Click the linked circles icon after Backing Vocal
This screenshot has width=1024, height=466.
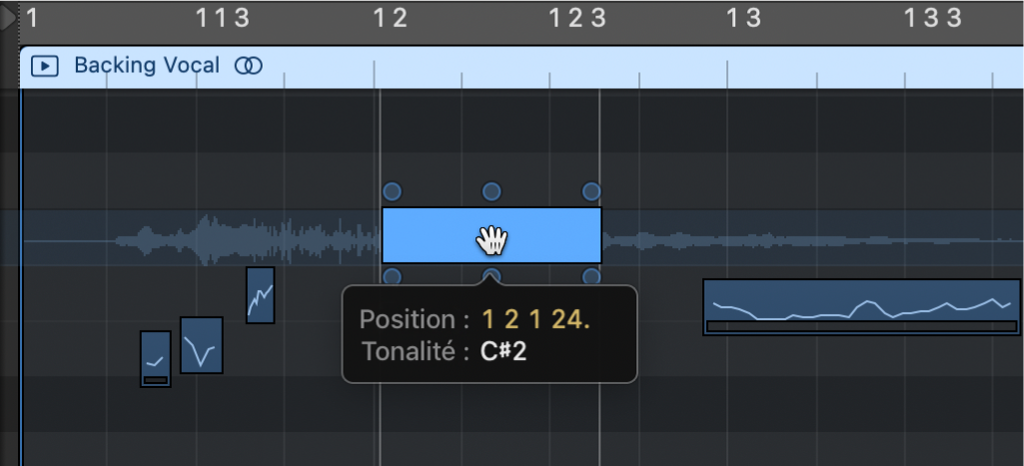[248, 66]
